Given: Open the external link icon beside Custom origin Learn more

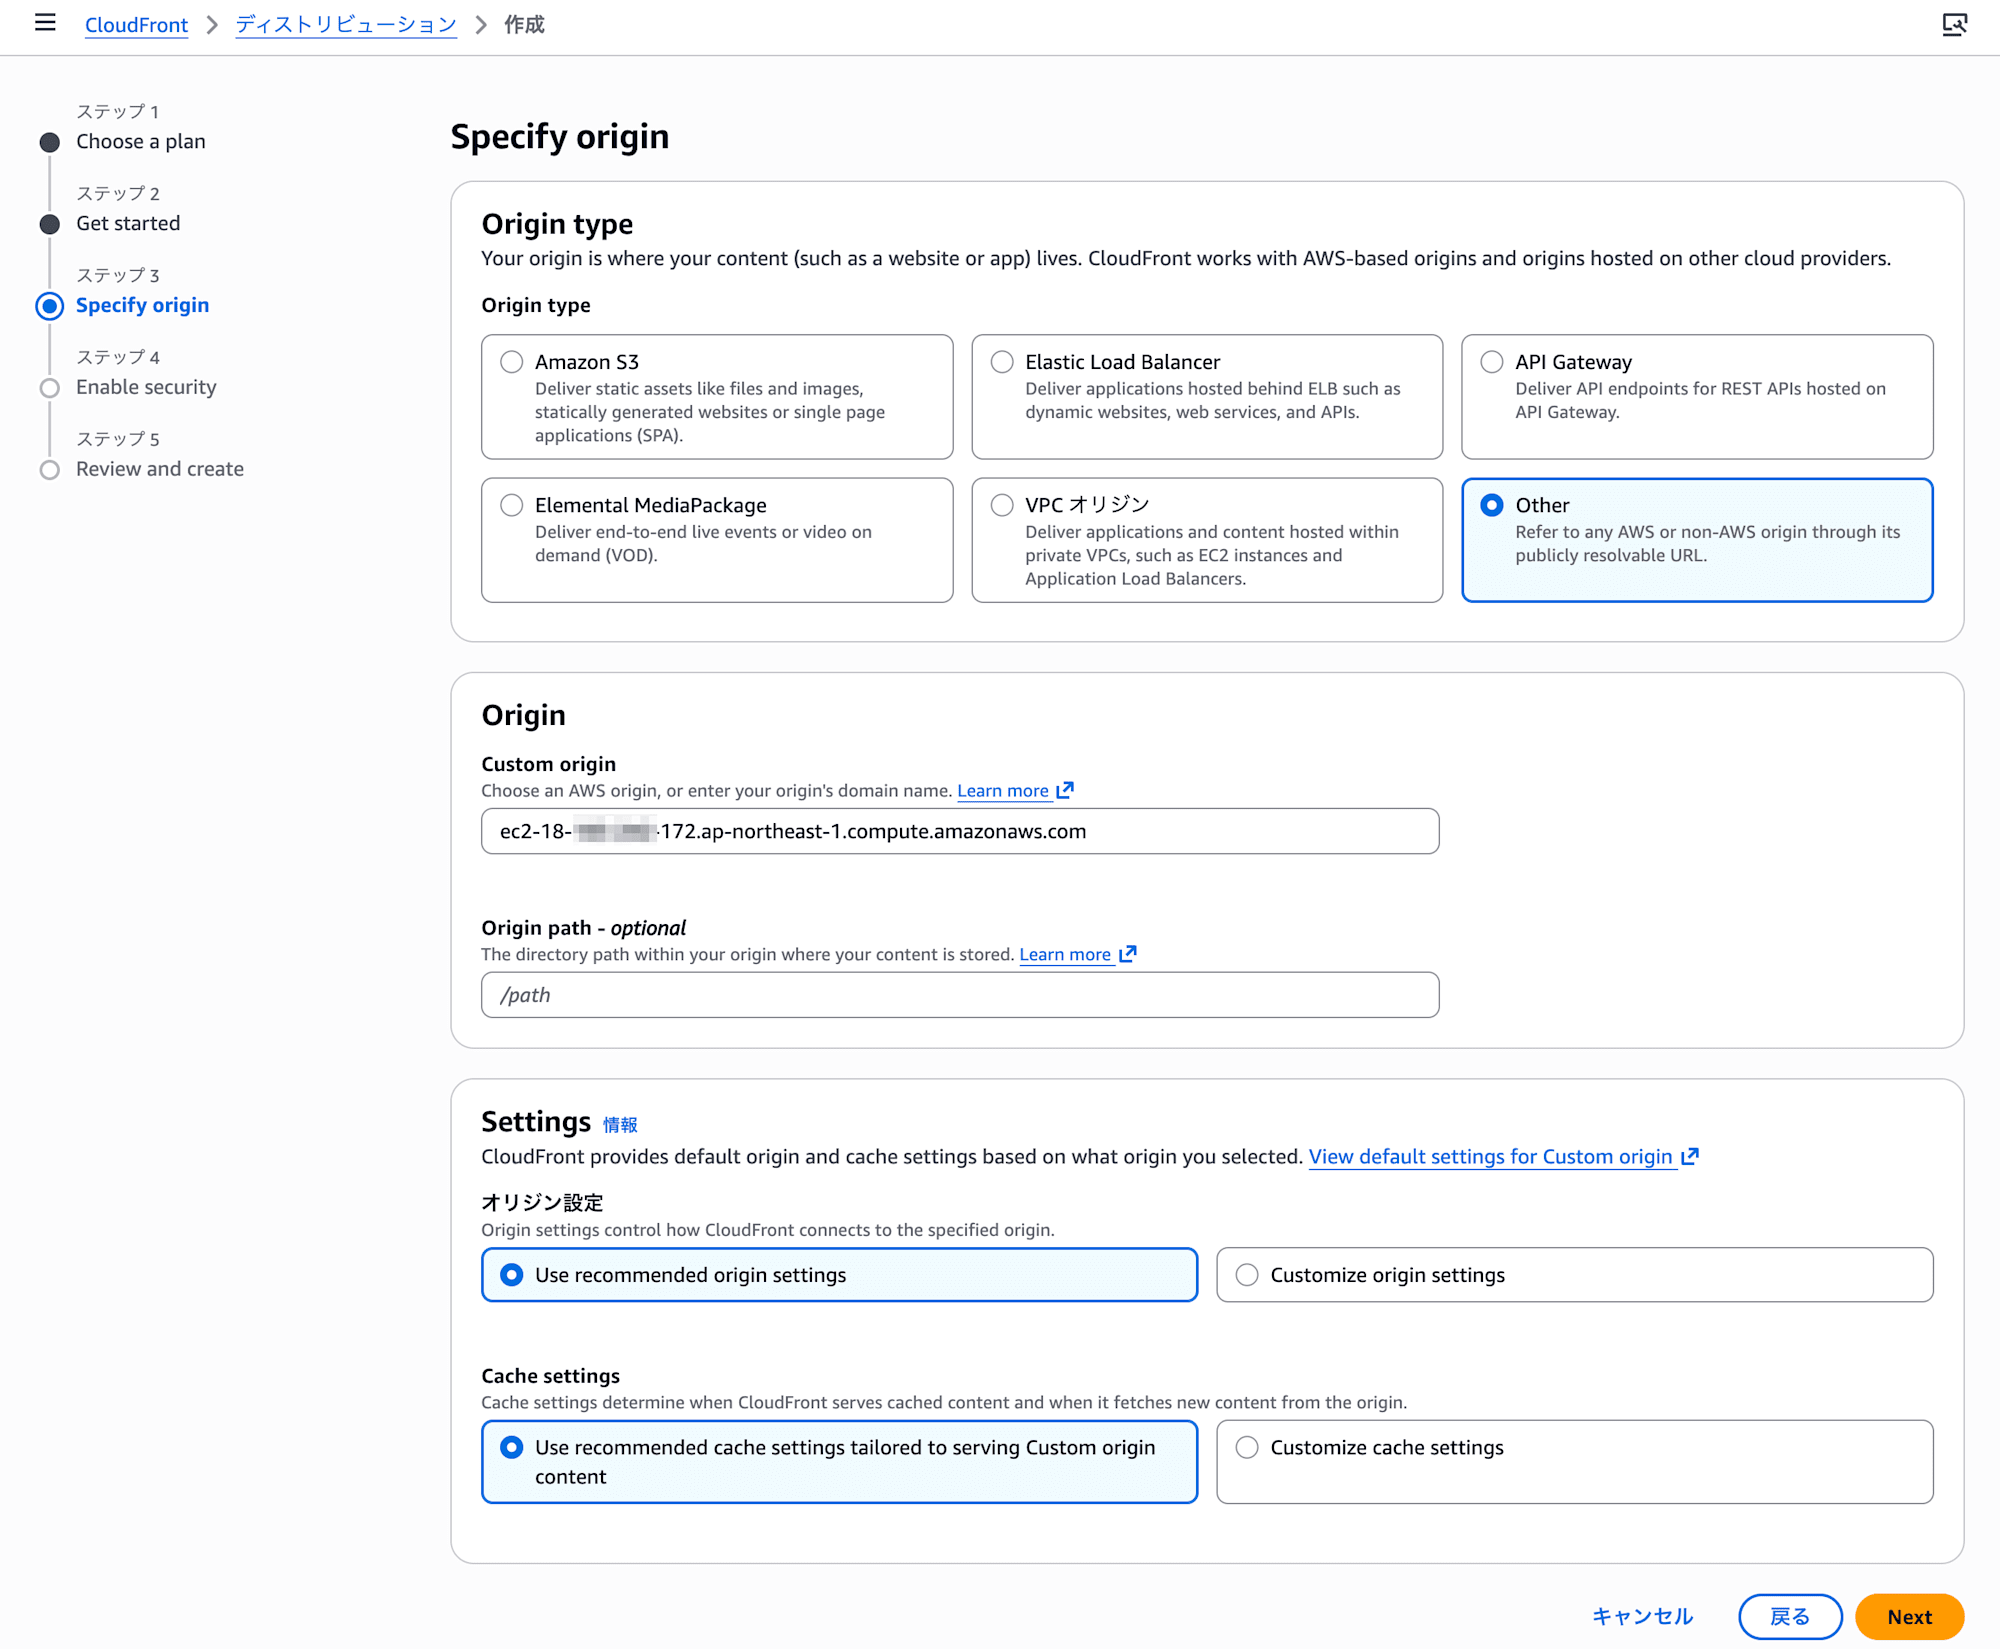Looking at the screenshot, I should (x=1066, y=790).
